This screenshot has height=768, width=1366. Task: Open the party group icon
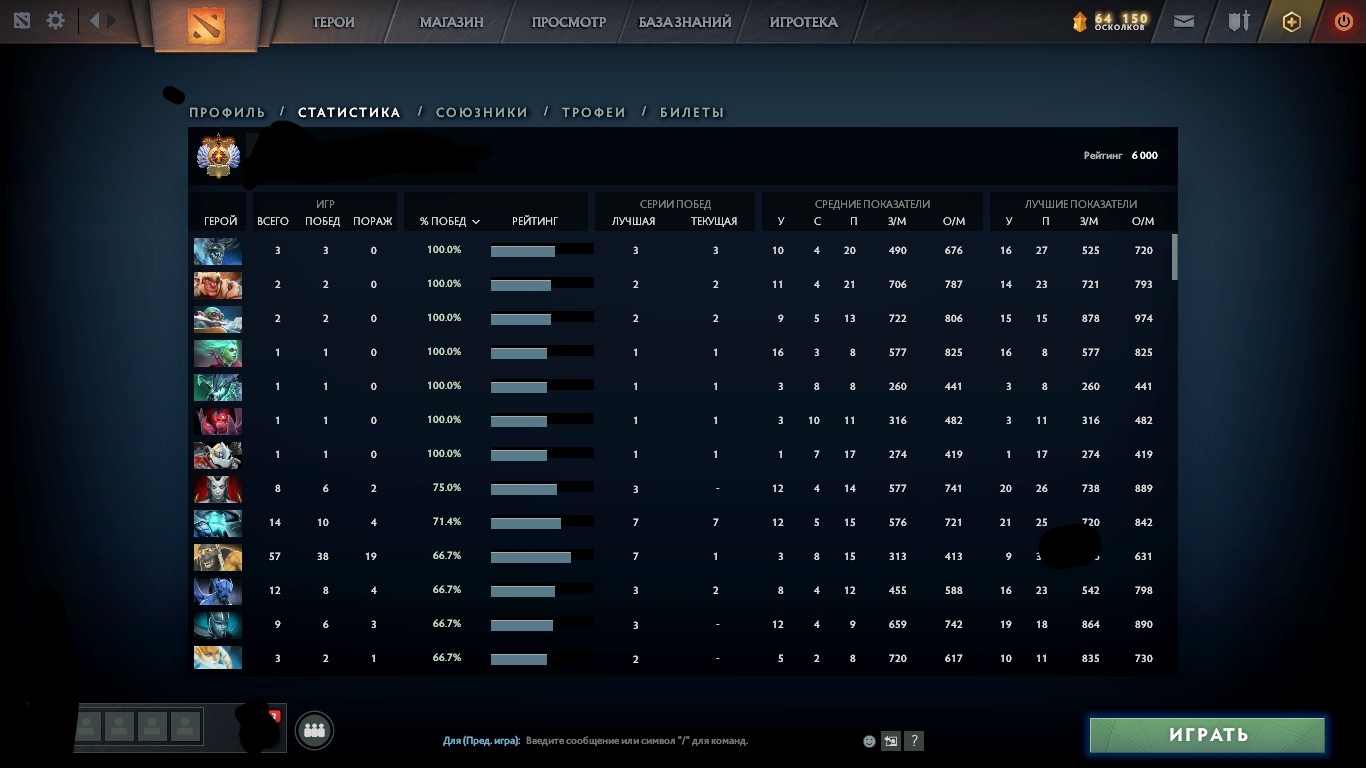point(315,731)
